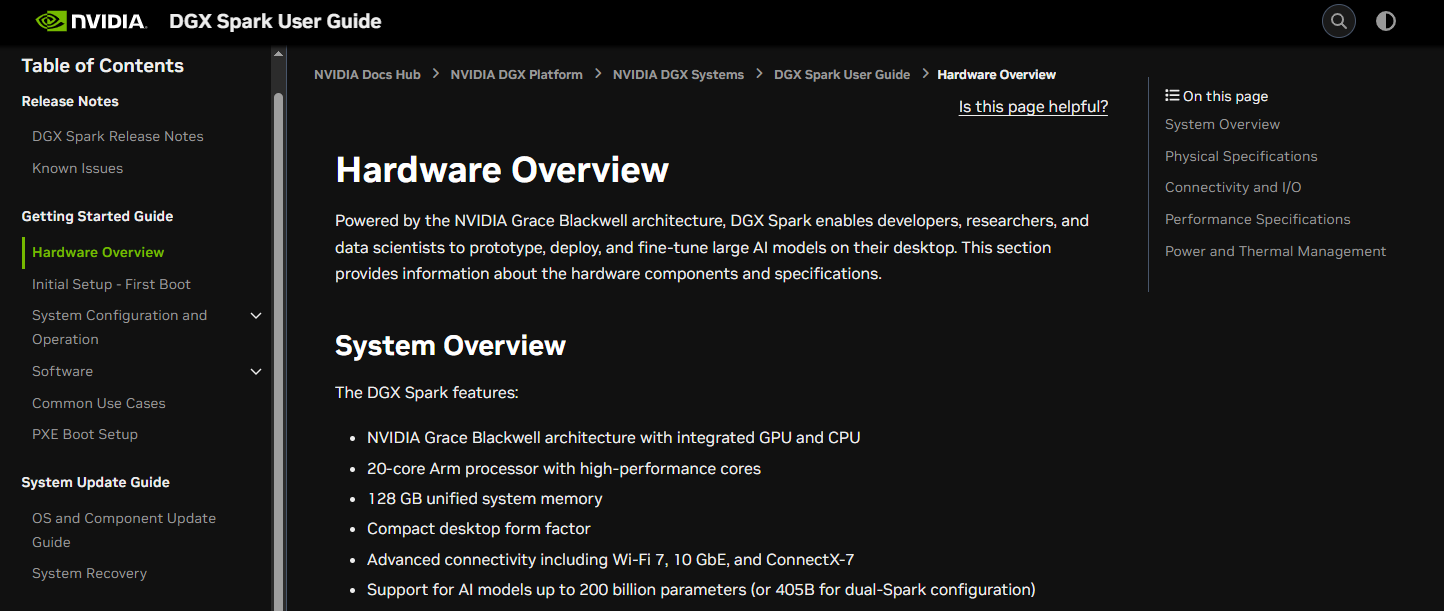Viewport: 1444px width, 611px height.
Task: Jump to Physical Specifications section
Action: pos(1241,156)
